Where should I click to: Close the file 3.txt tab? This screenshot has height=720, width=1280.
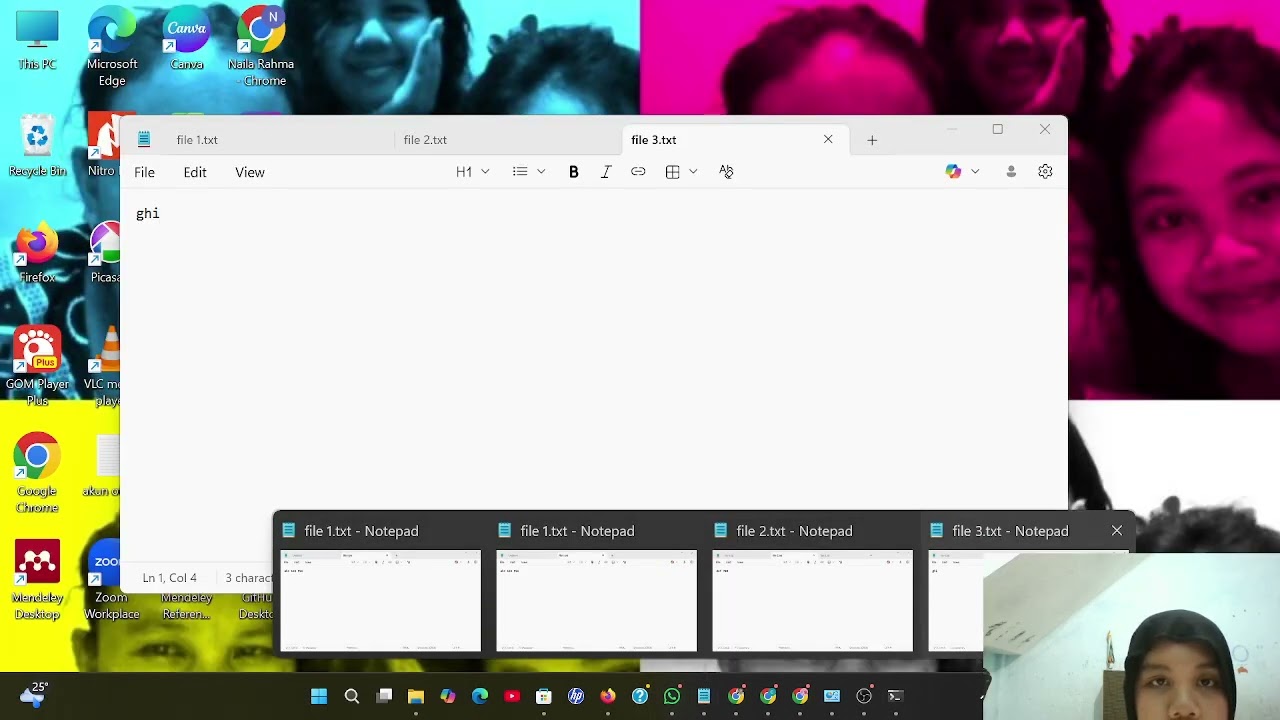pos(828,140)
